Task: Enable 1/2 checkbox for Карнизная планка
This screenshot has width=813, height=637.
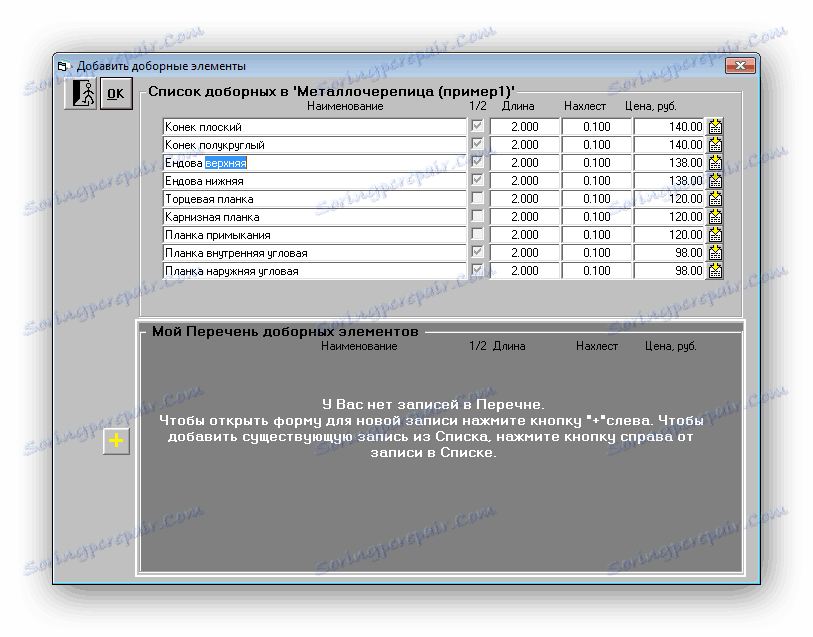Action: pos(478,216)
